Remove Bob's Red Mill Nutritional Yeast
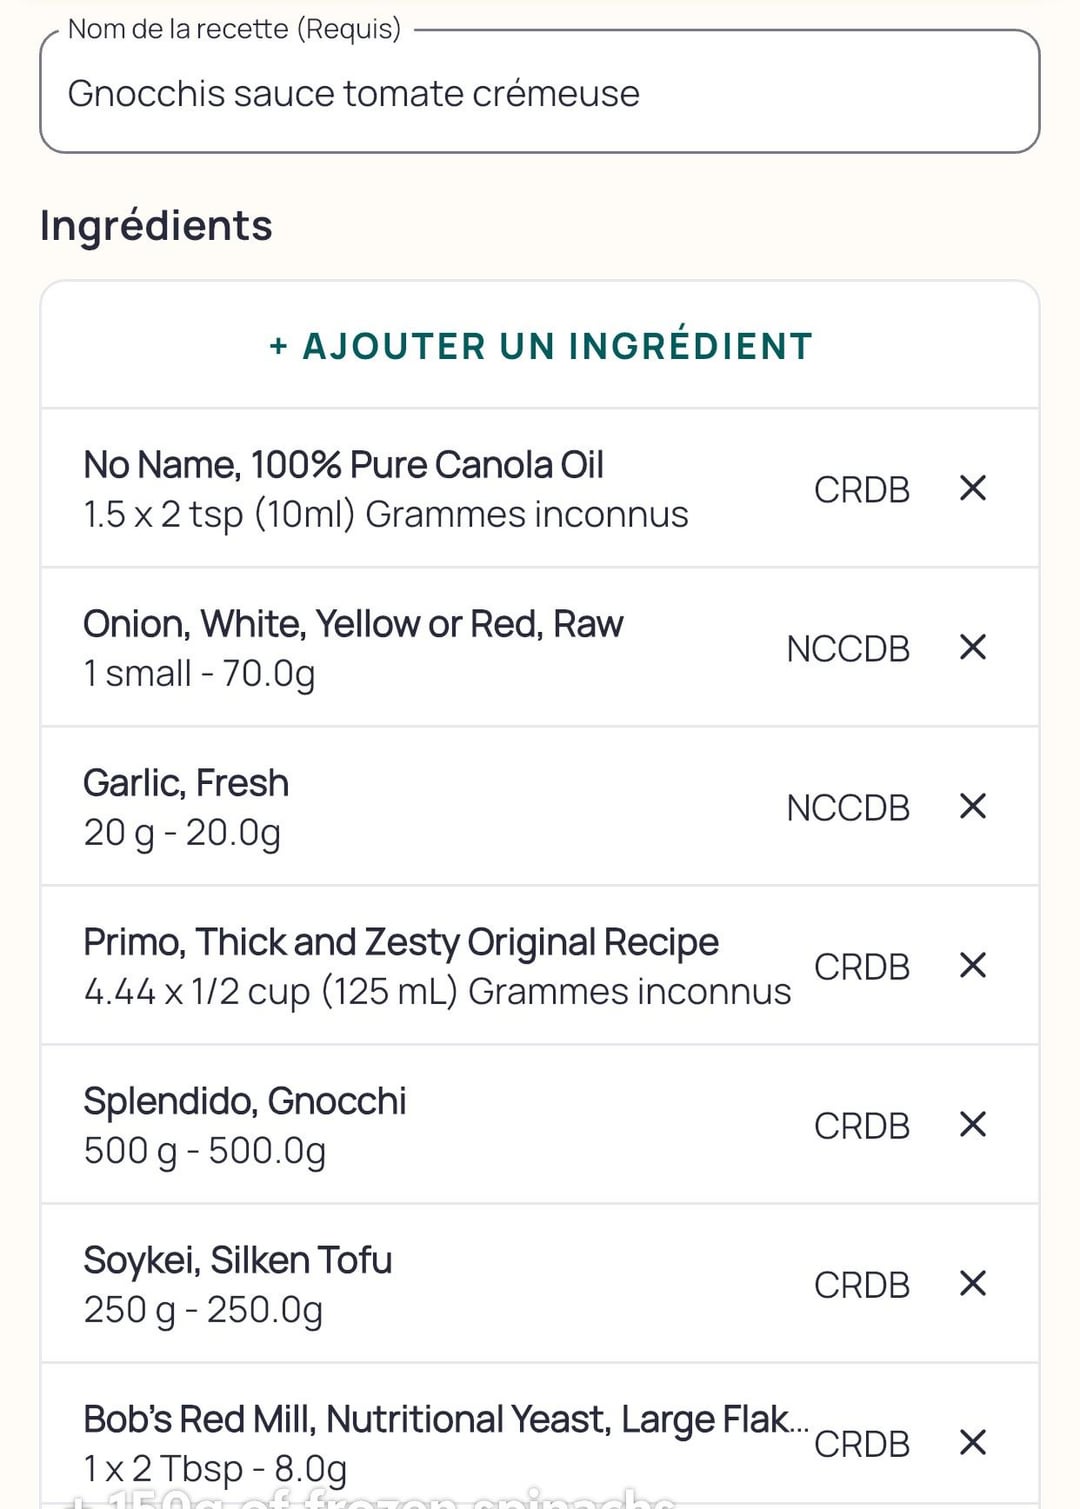Image resolution: width=1080 pixels, height=1509 pixels. pos(973,1442)
